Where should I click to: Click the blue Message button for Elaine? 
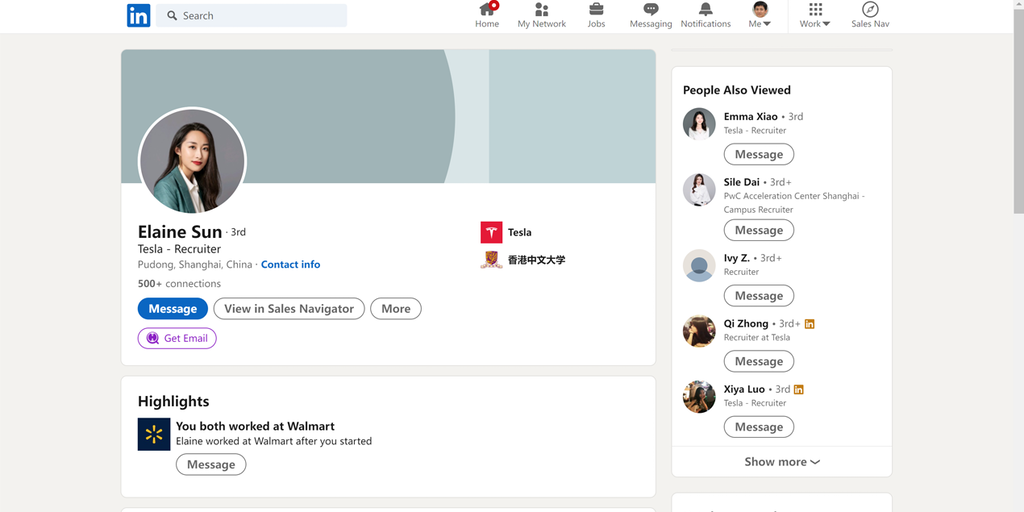coord(173,309)
